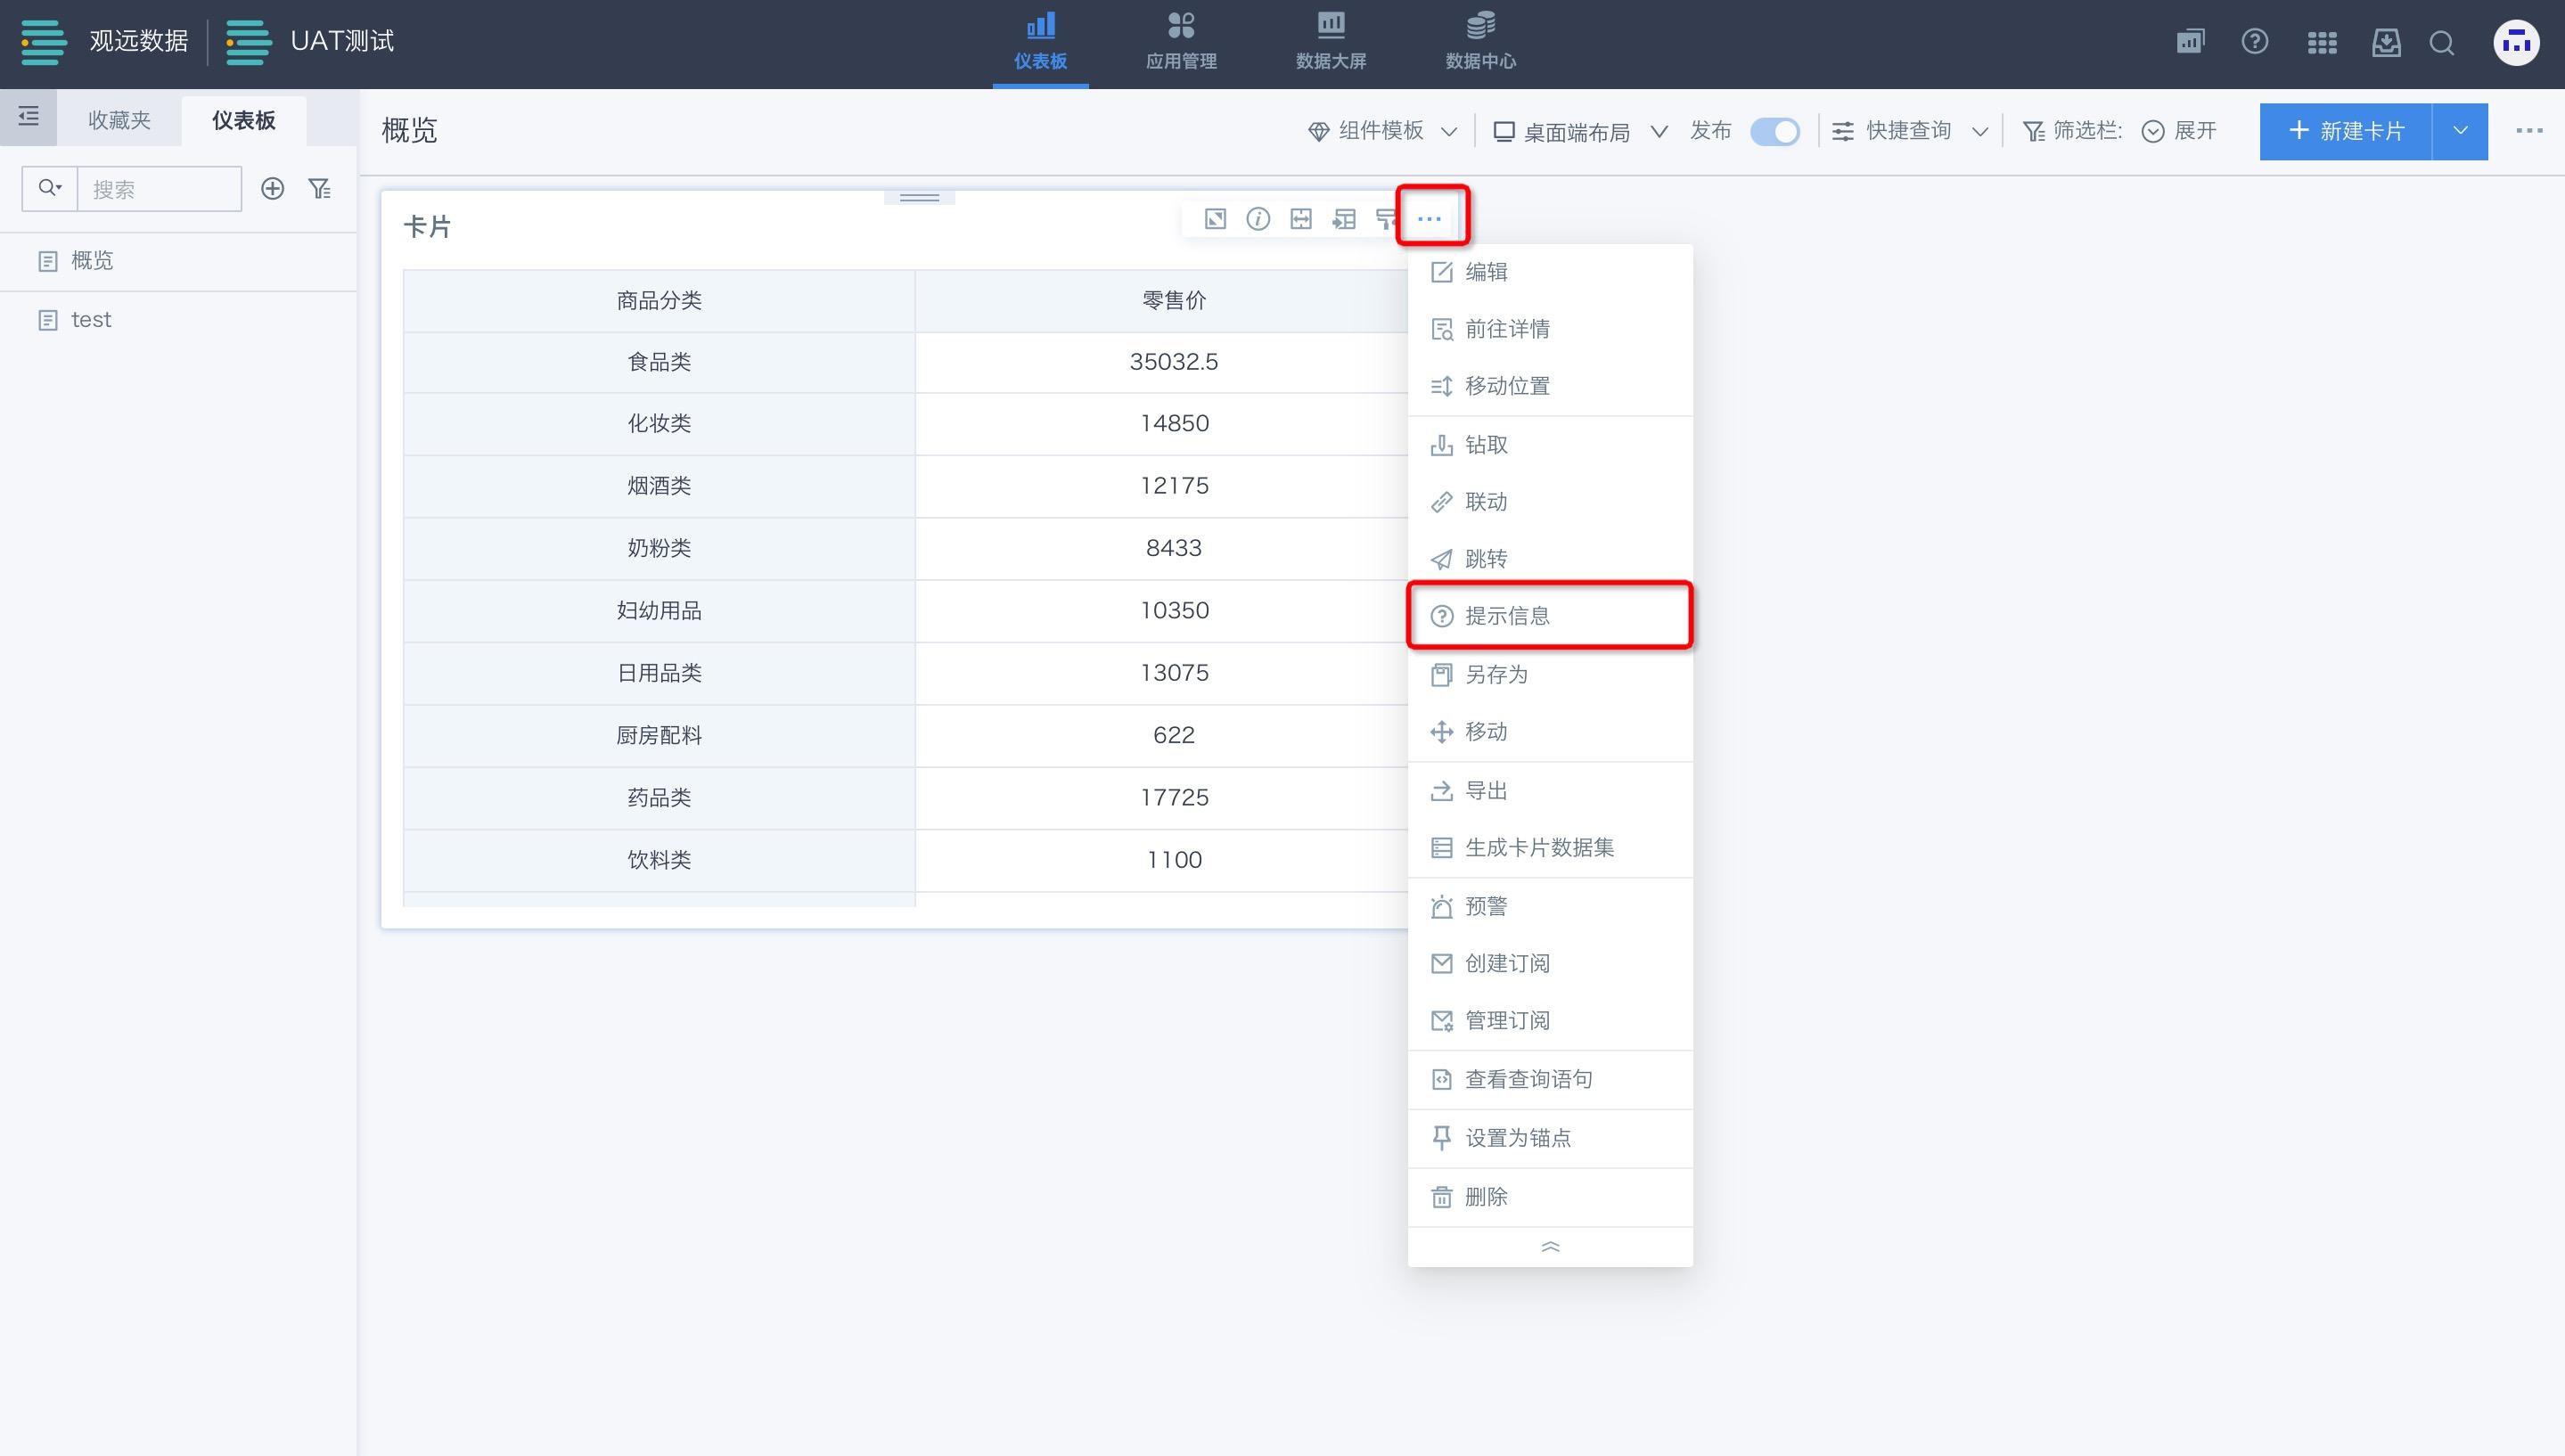Focus the sidebar 搜索 input field
The image size is (2565, 1456).
tap(160, 189)
